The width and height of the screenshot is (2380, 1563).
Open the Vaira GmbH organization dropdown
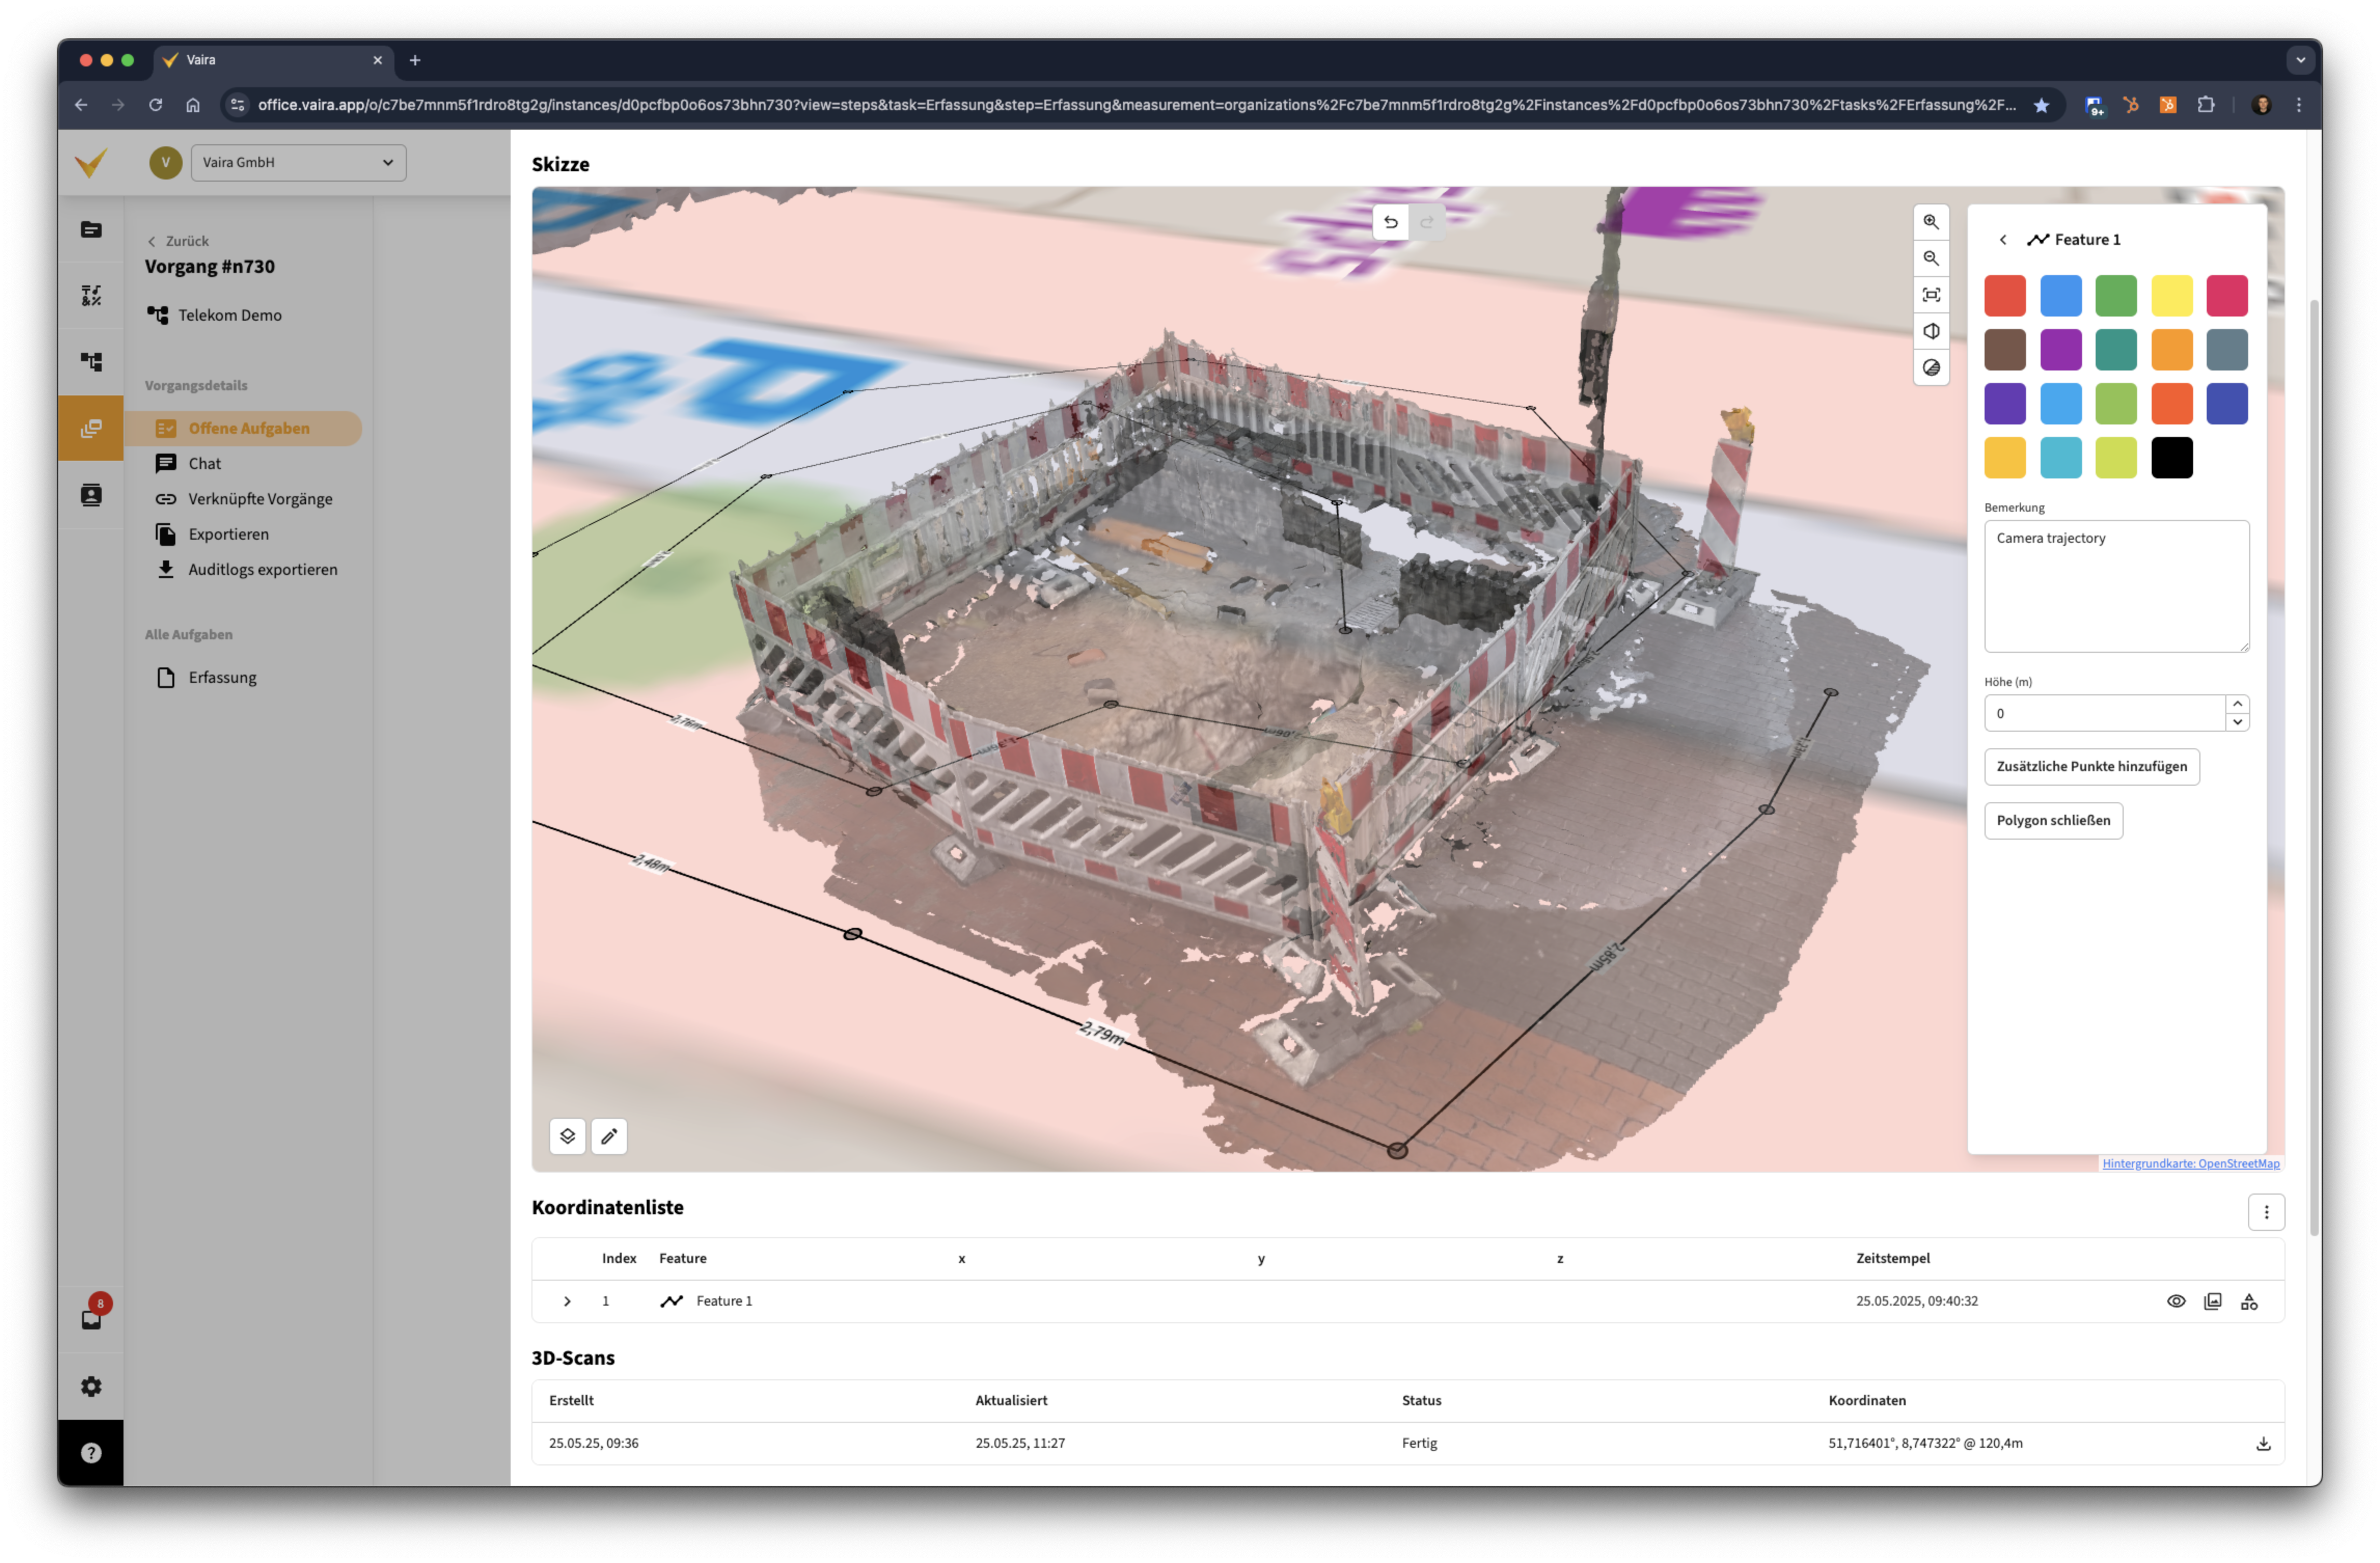tap(298, 162)
